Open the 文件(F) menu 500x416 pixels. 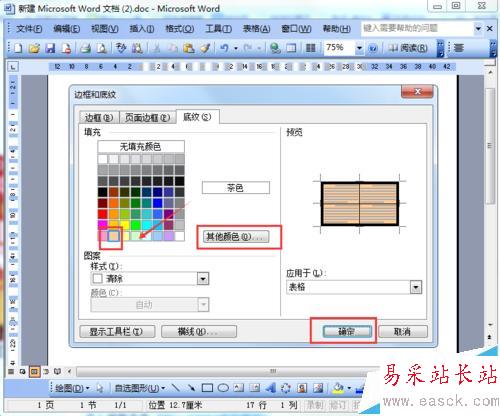point(29,29)
